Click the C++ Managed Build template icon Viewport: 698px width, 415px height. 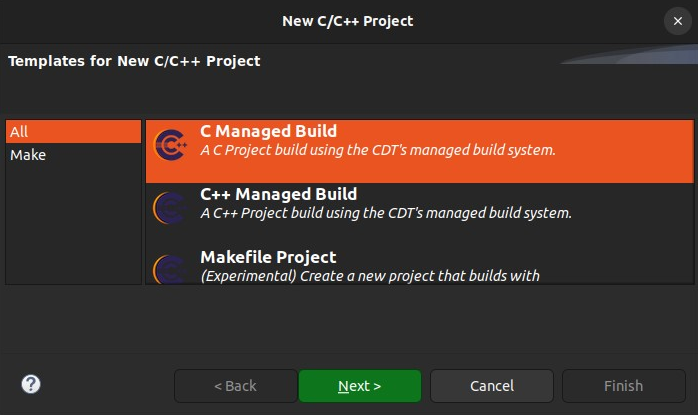[170, 208]
